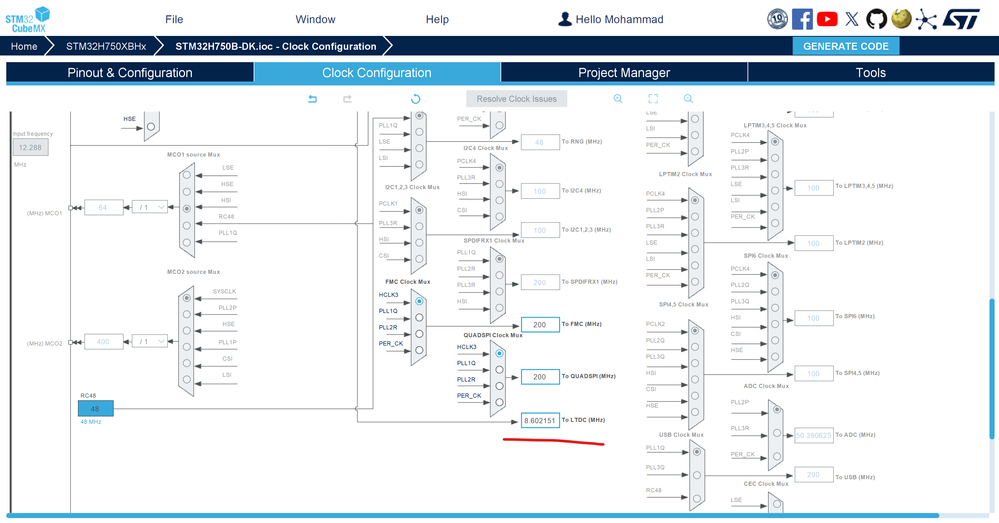Open the wiki globe icon

click(x=901, y=18)
